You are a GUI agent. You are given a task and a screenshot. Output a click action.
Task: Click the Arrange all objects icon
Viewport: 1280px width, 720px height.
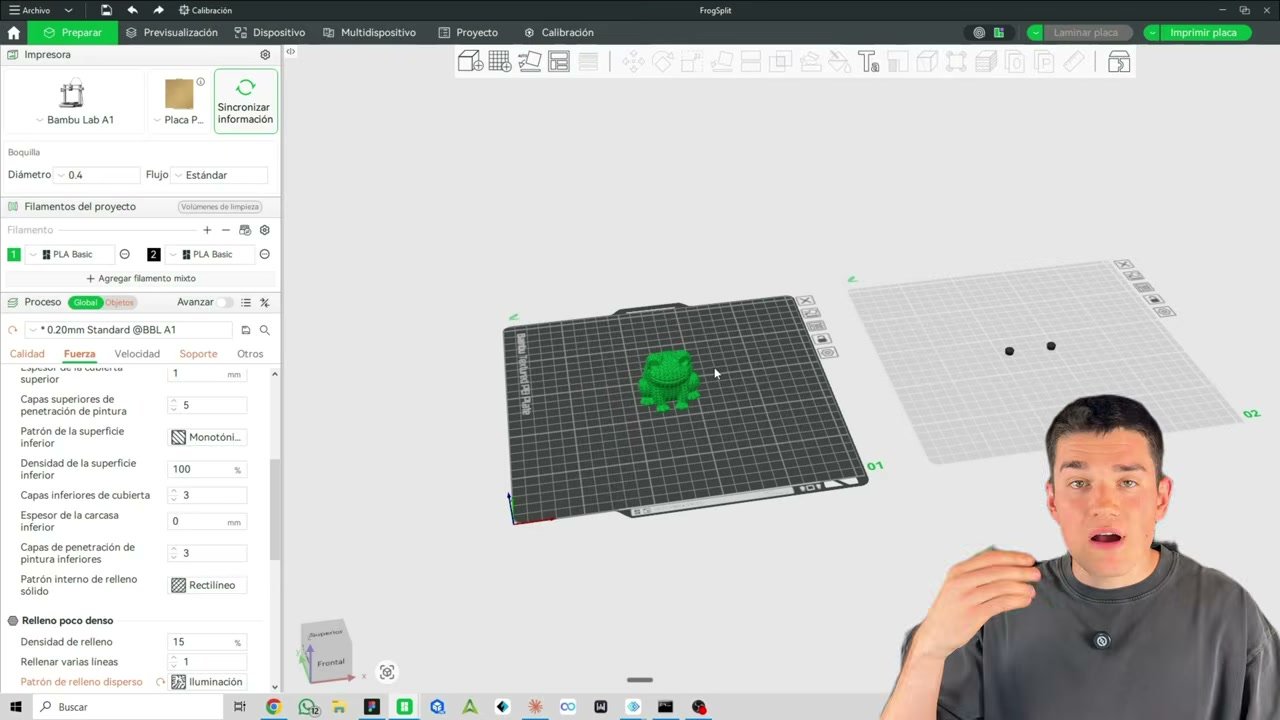point(559,62)
